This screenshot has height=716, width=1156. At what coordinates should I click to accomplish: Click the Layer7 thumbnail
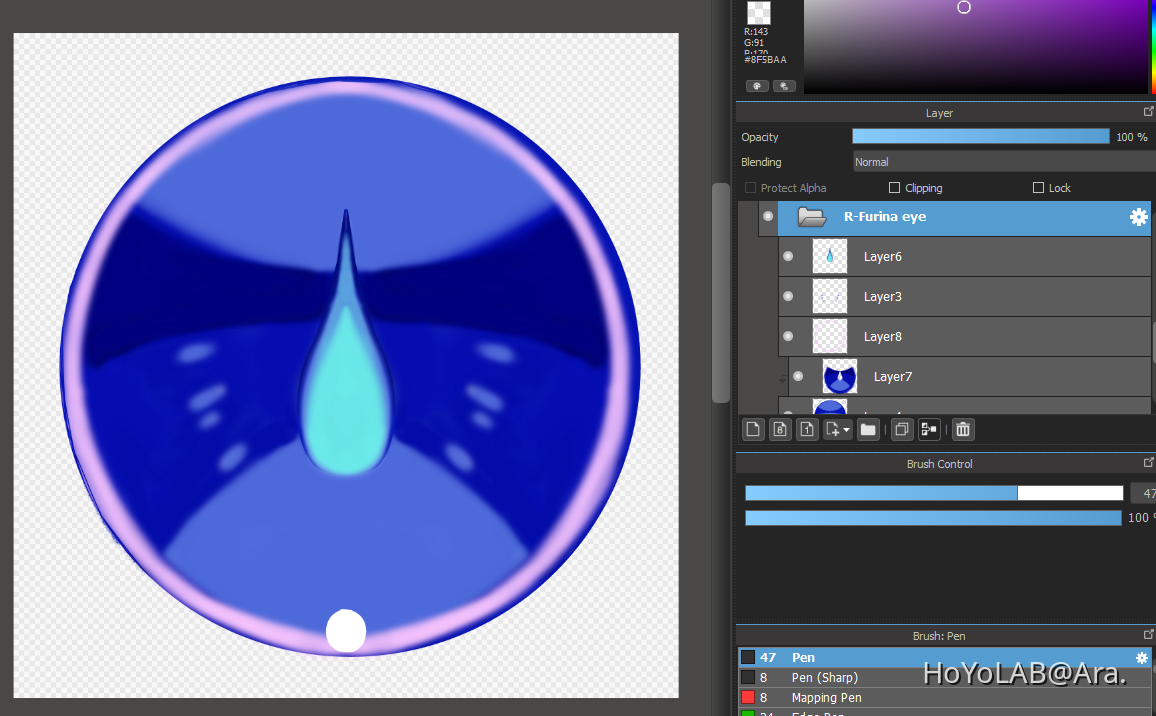pos(840,377)
